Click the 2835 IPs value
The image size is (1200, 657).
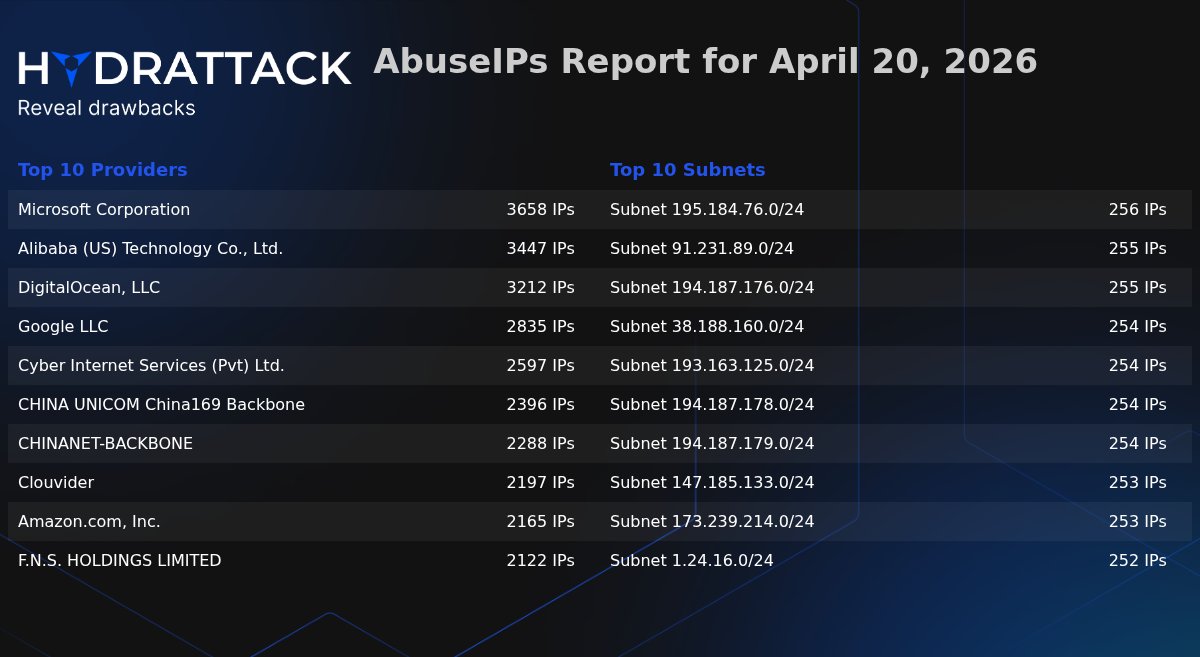pos(540,327)
